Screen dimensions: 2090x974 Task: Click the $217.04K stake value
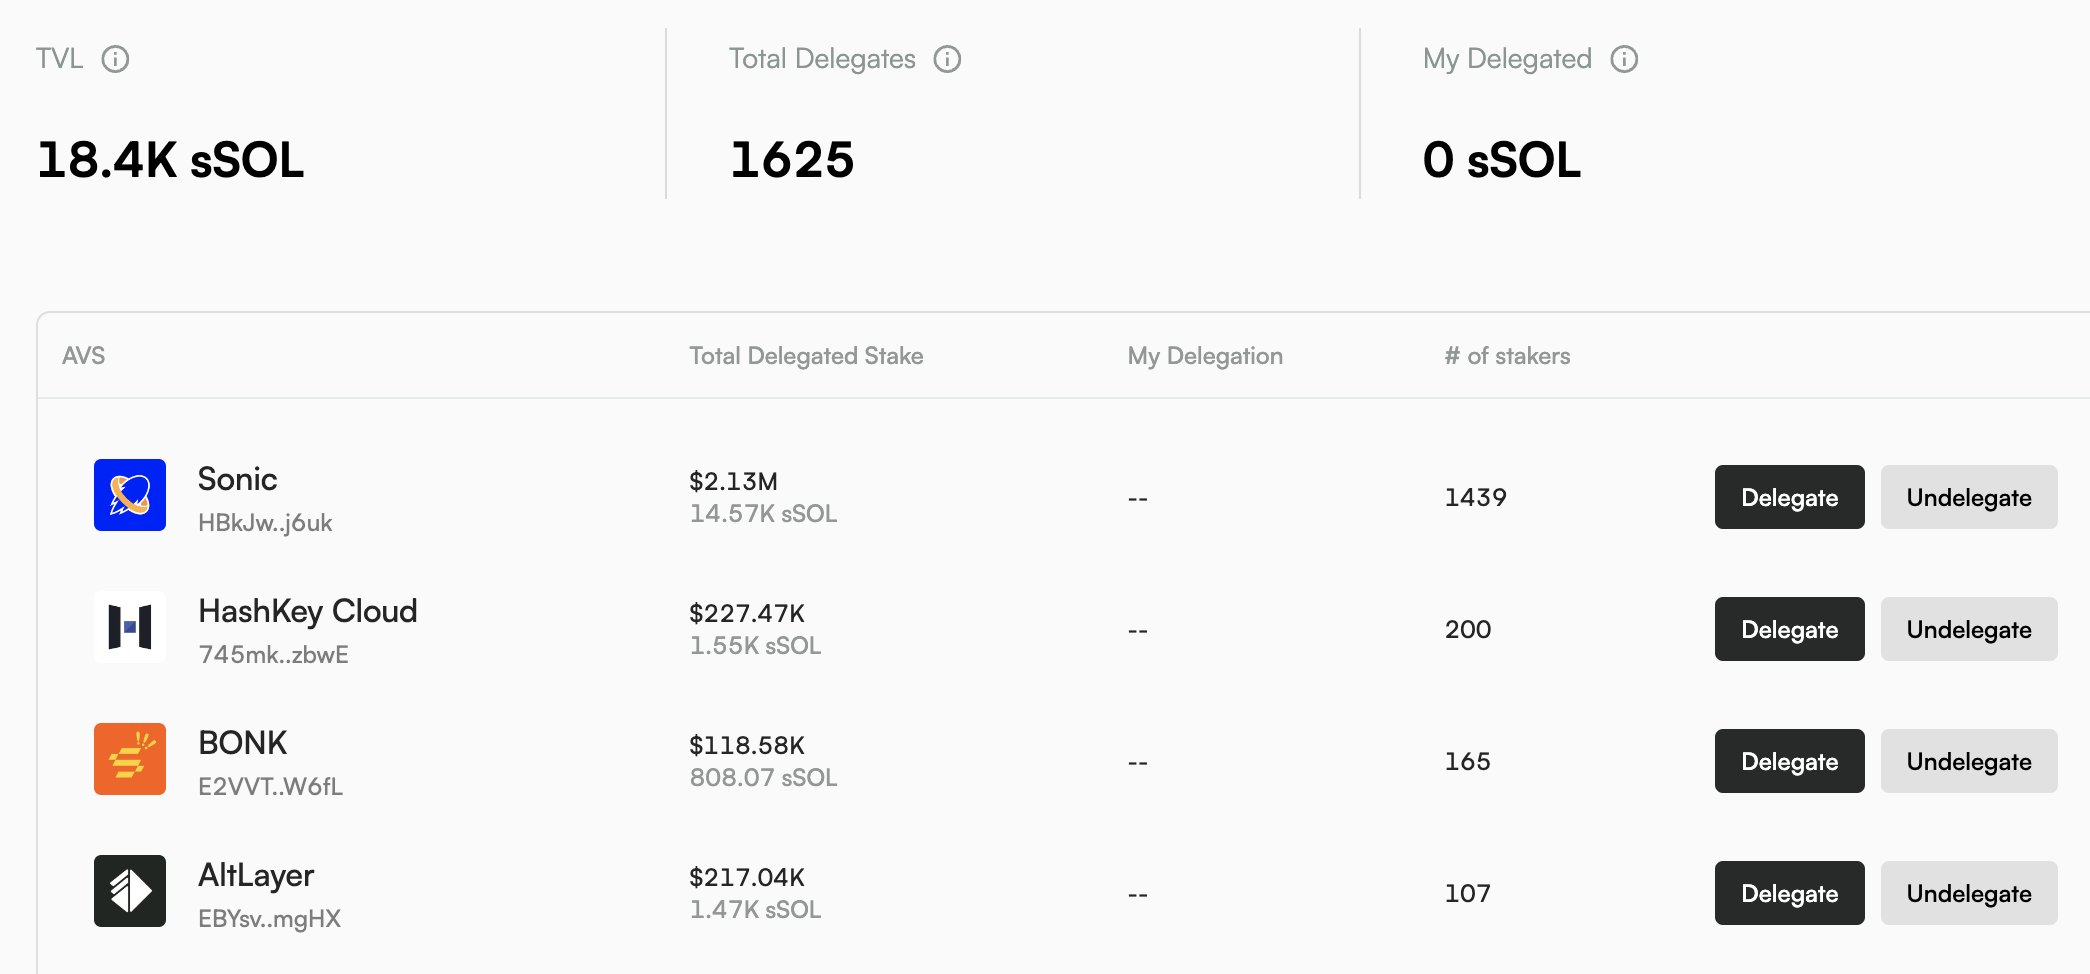[x=747, y=878]
